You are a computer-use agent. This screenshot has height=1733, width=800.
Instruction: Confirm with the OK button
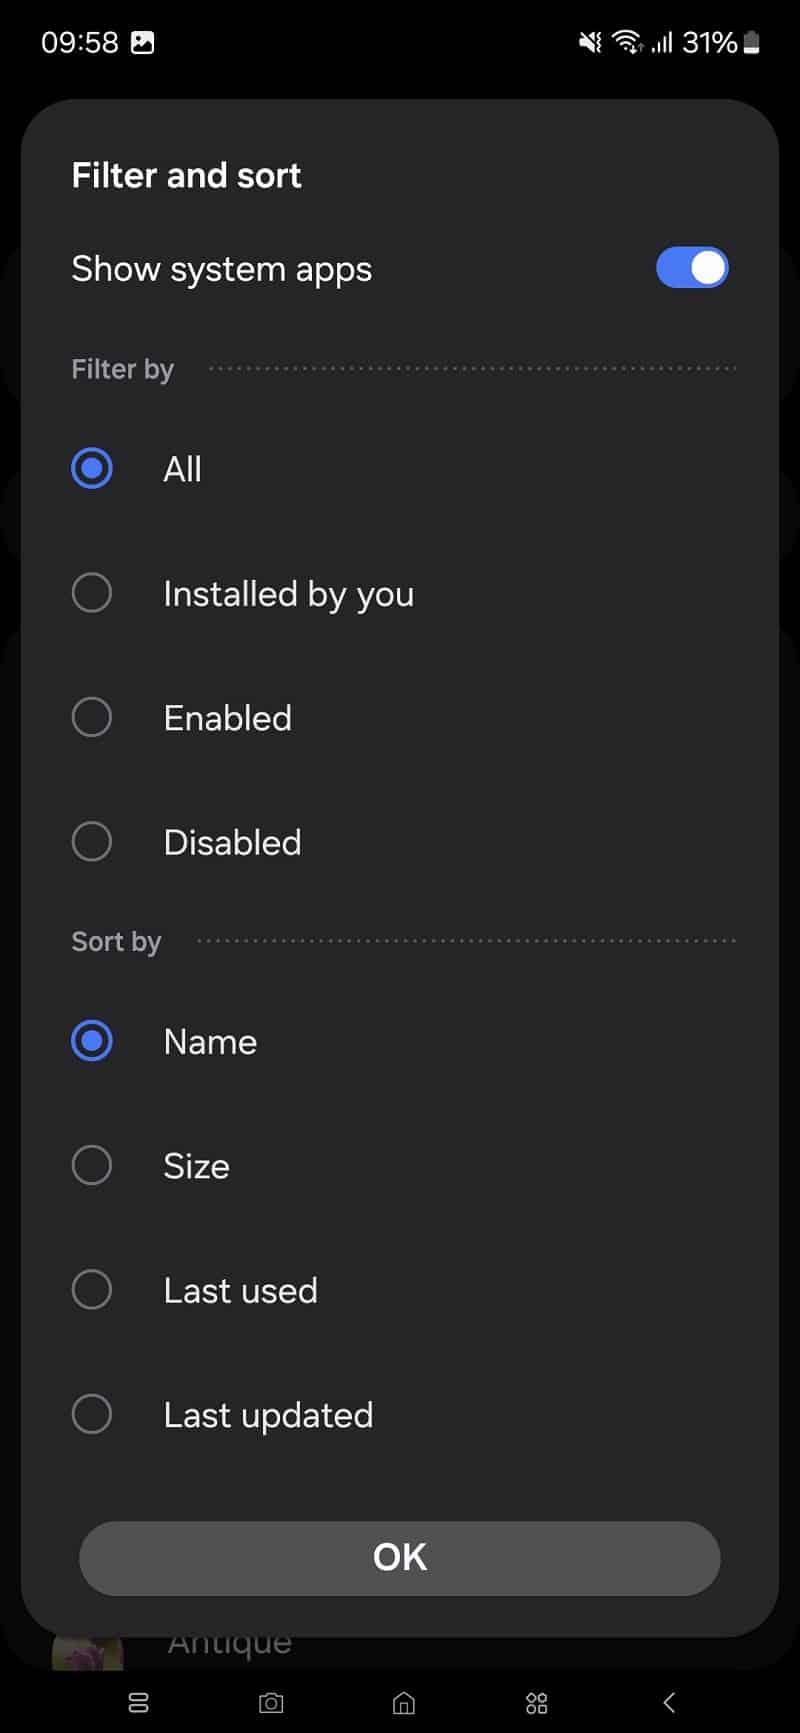pos(400,1558)
